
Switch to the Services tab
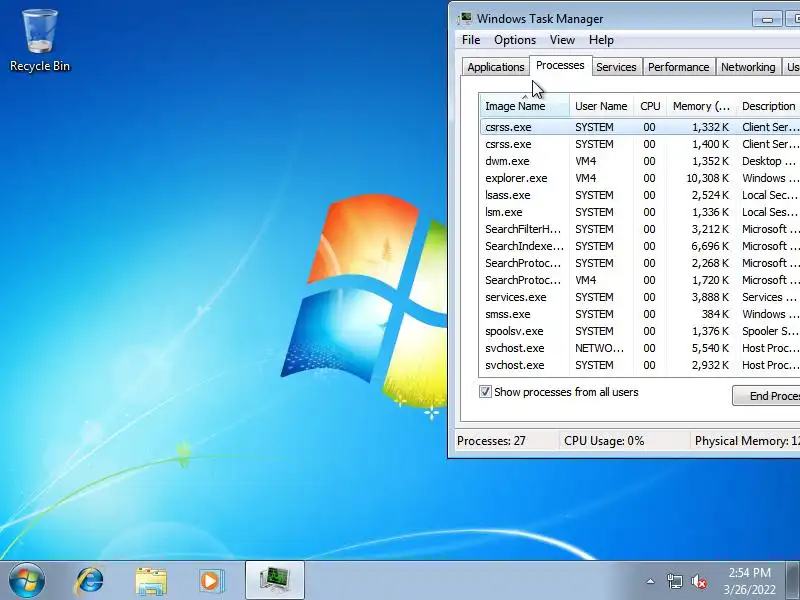(616, 67)
